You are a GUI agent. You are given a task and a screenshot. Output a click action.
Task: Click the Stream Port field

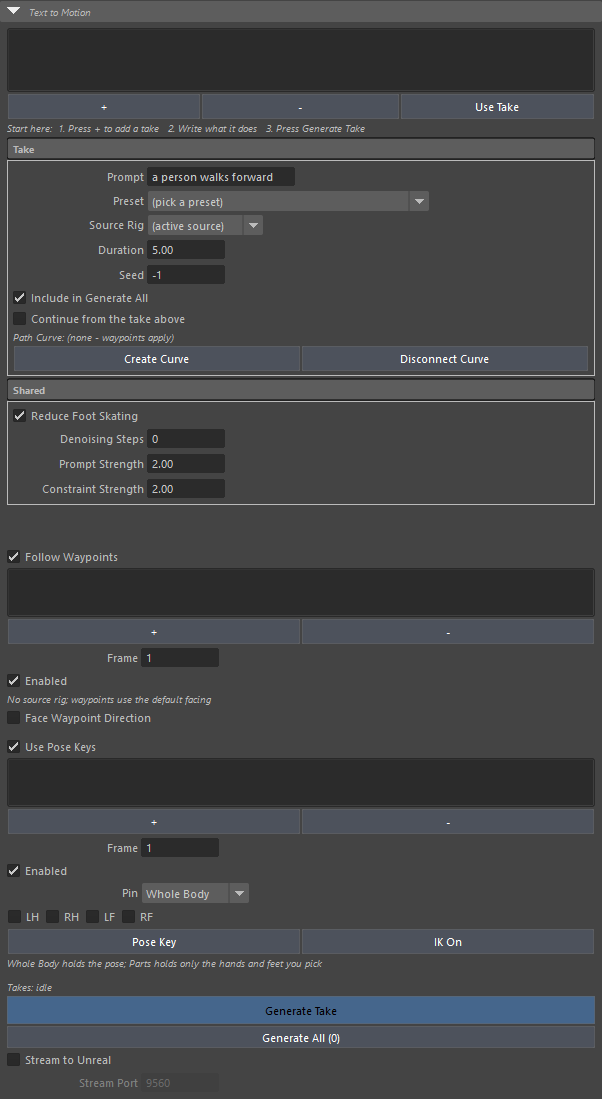[x=180, y=1083]
